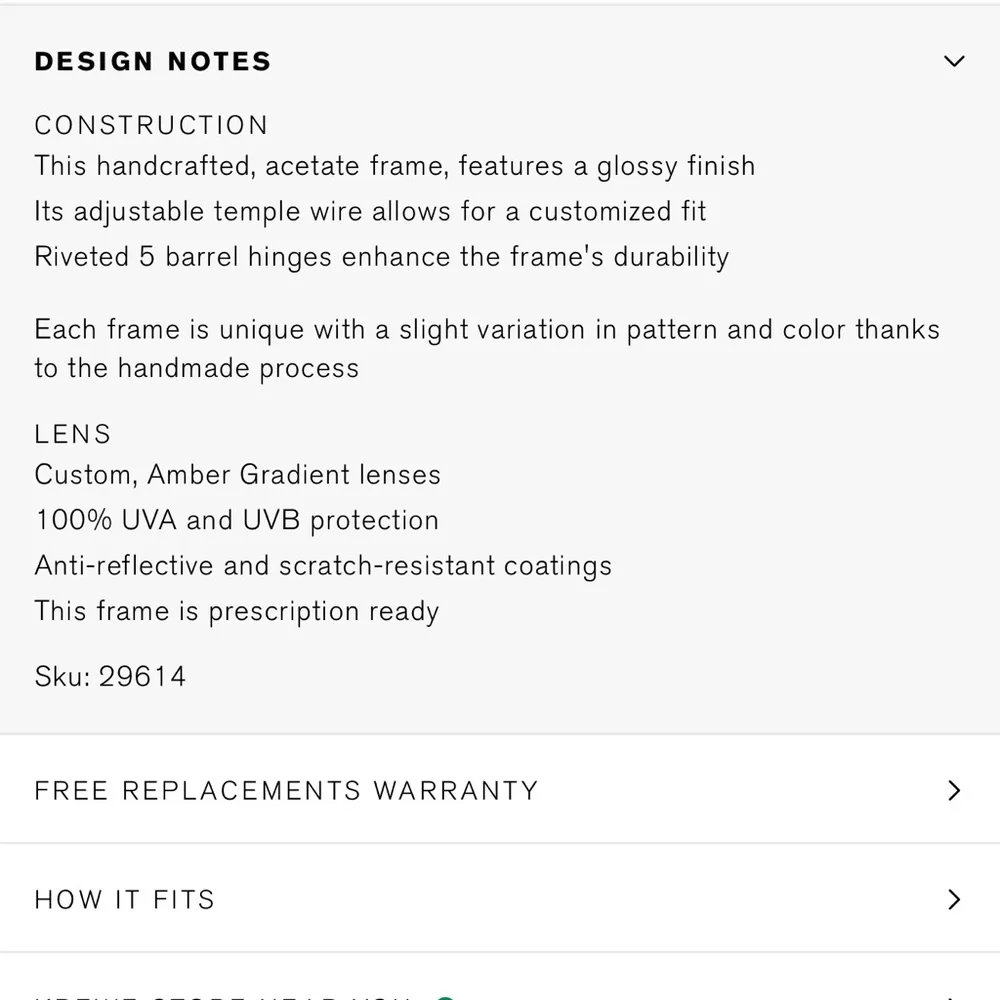The height and width of the screenshot is (1000, 1000).
Task: Click the Custom, Amber Gradient lenses line
Action: point(238,475)
